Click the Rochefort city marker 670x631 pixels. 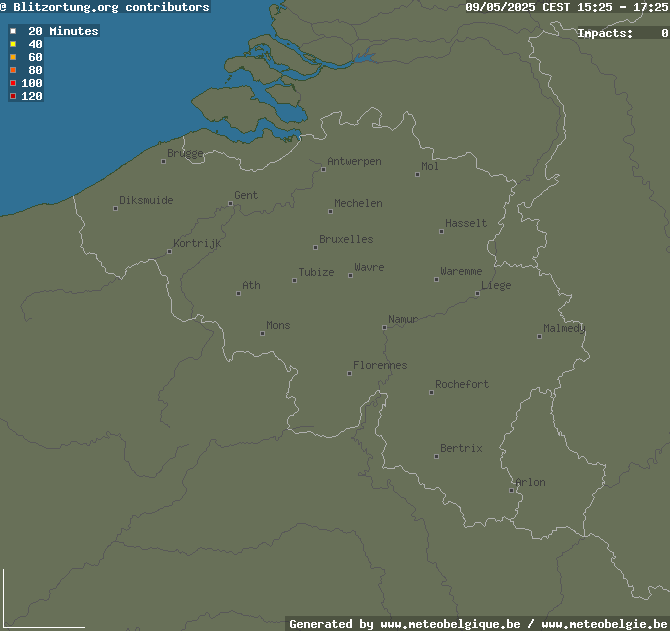(432, 393)
